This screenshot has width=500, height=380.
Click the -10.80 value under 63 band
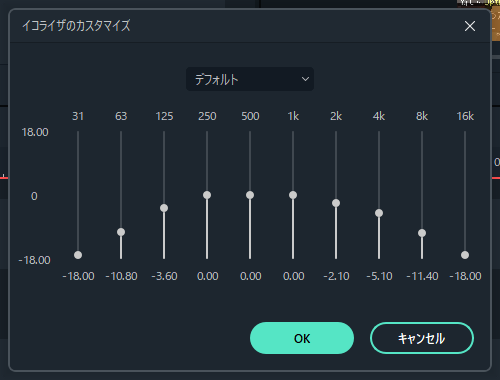pyautogui.click(x=121, y=276)
